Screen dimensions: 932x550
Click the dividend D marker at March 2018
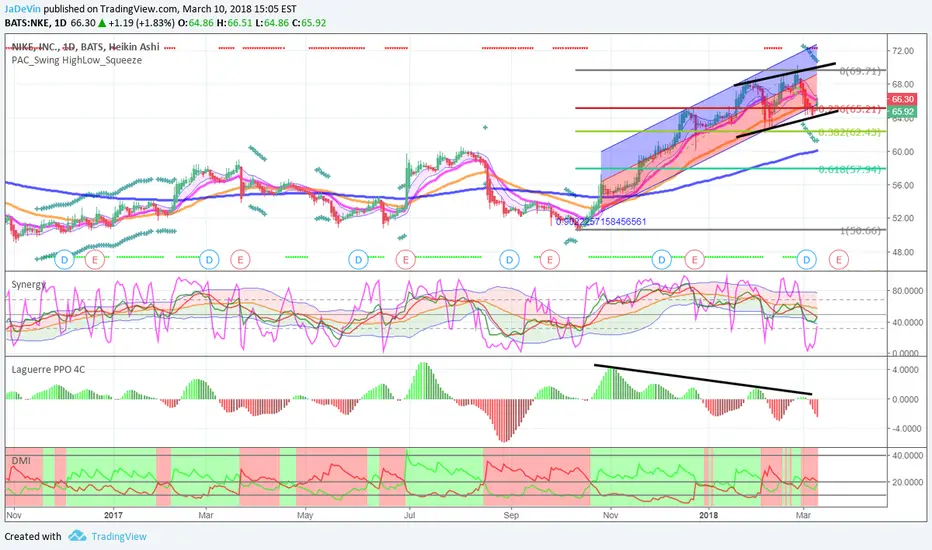point(807,260)
